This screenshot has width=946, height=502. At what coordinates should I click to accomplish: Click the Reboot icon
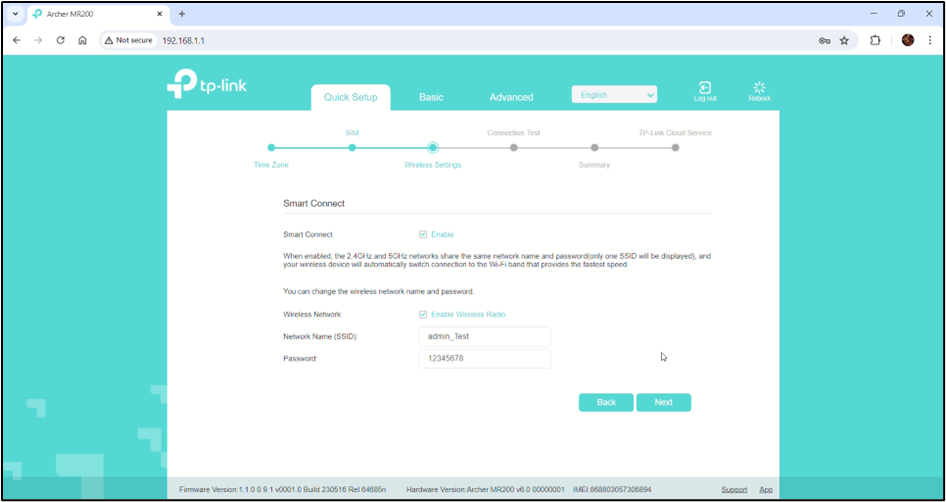pos(759,89)
